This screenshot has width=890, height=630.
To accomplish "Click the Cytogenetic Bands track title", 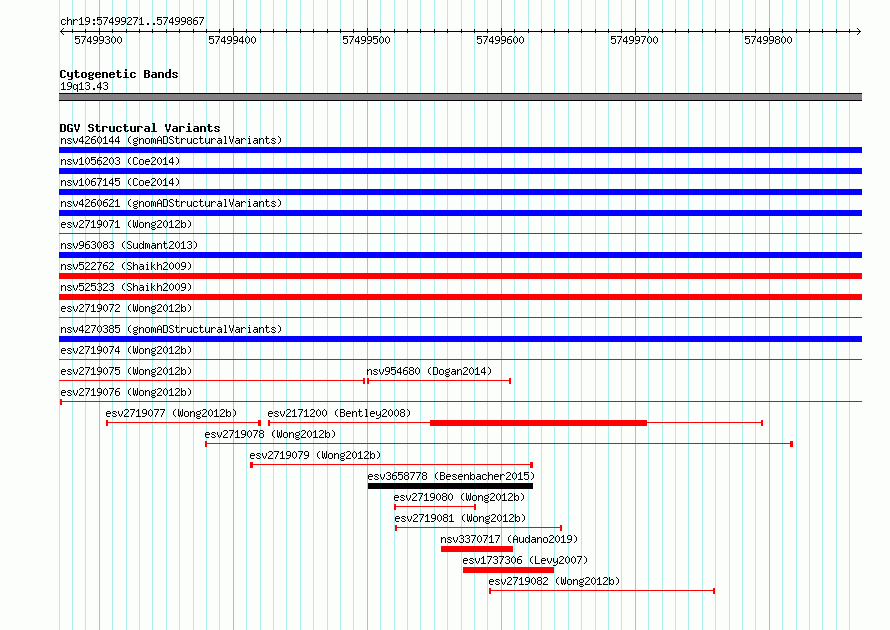I will tap(119, 74).
